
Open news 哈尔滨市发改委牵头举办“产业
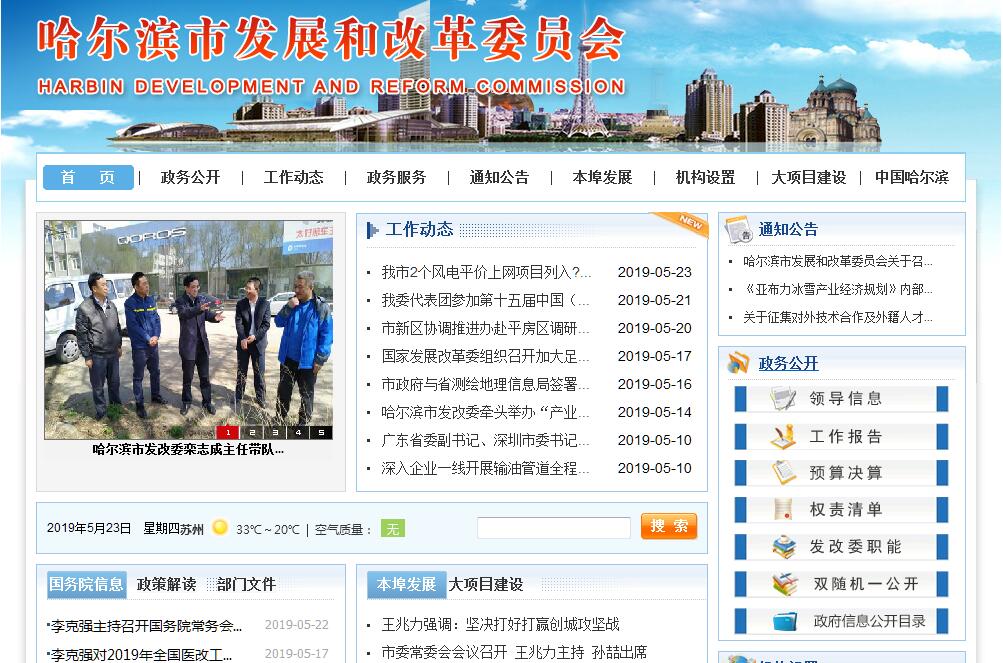tap(486, 412)
